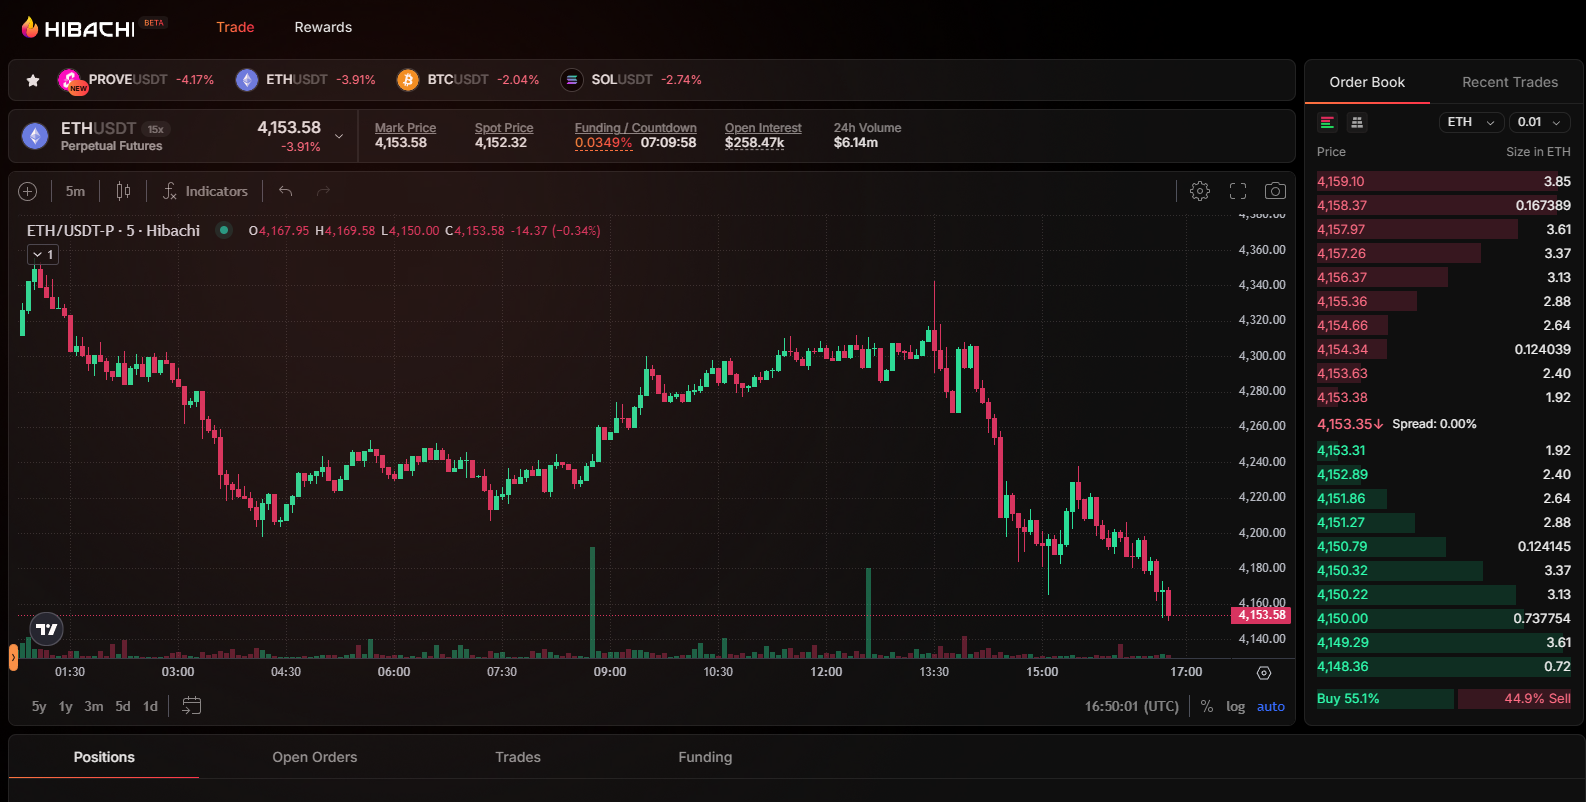Open the 16:50:01 (UTC) timezone menu
The width and height of the screenshot is (1586, 802).
click(1132, 706)
